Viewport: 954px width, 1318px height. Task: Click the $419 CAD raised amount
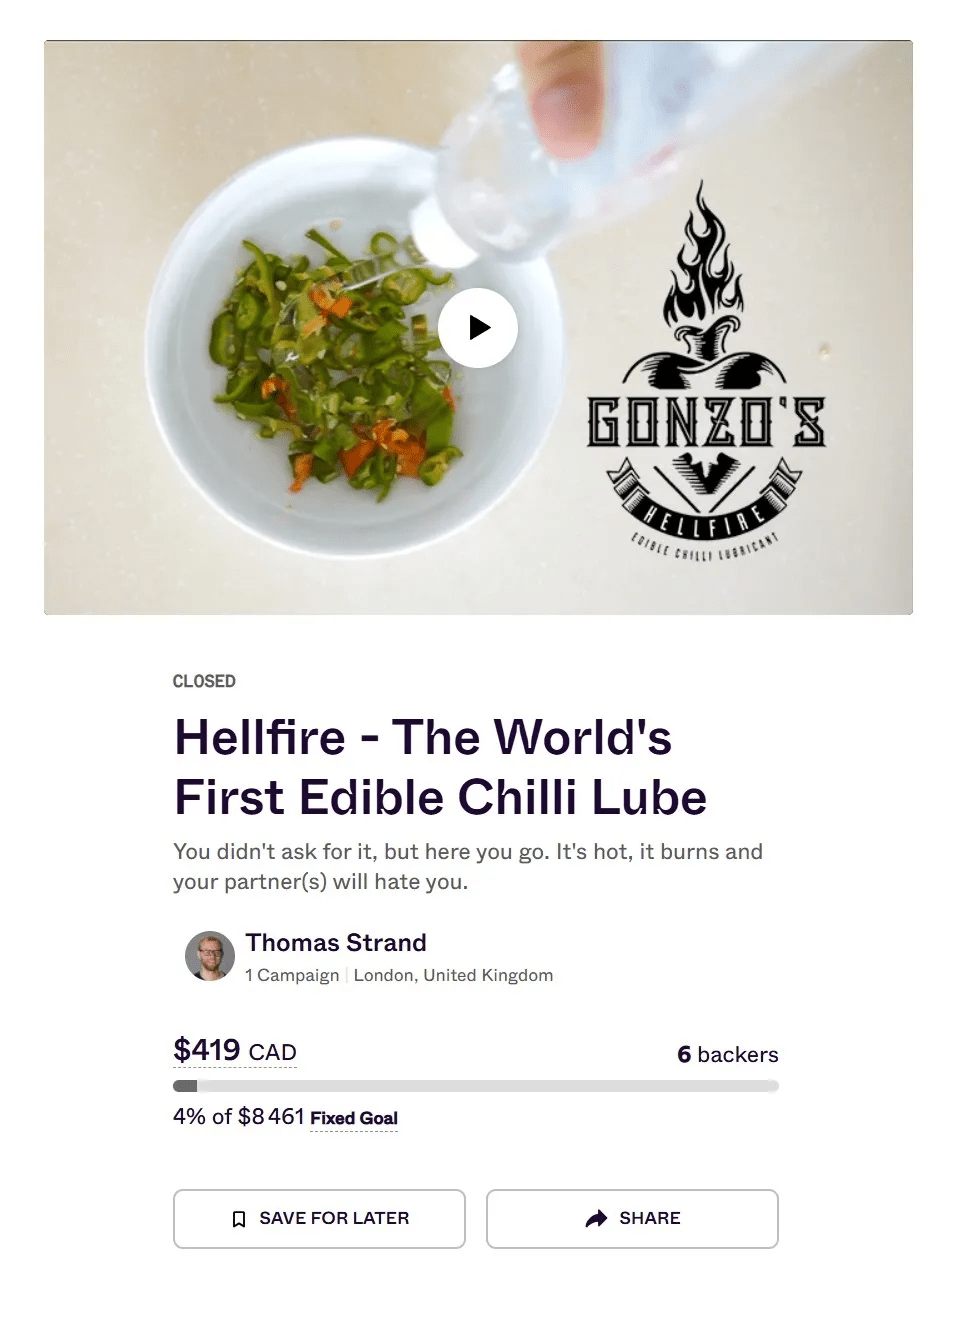[x=235, y=1051]
